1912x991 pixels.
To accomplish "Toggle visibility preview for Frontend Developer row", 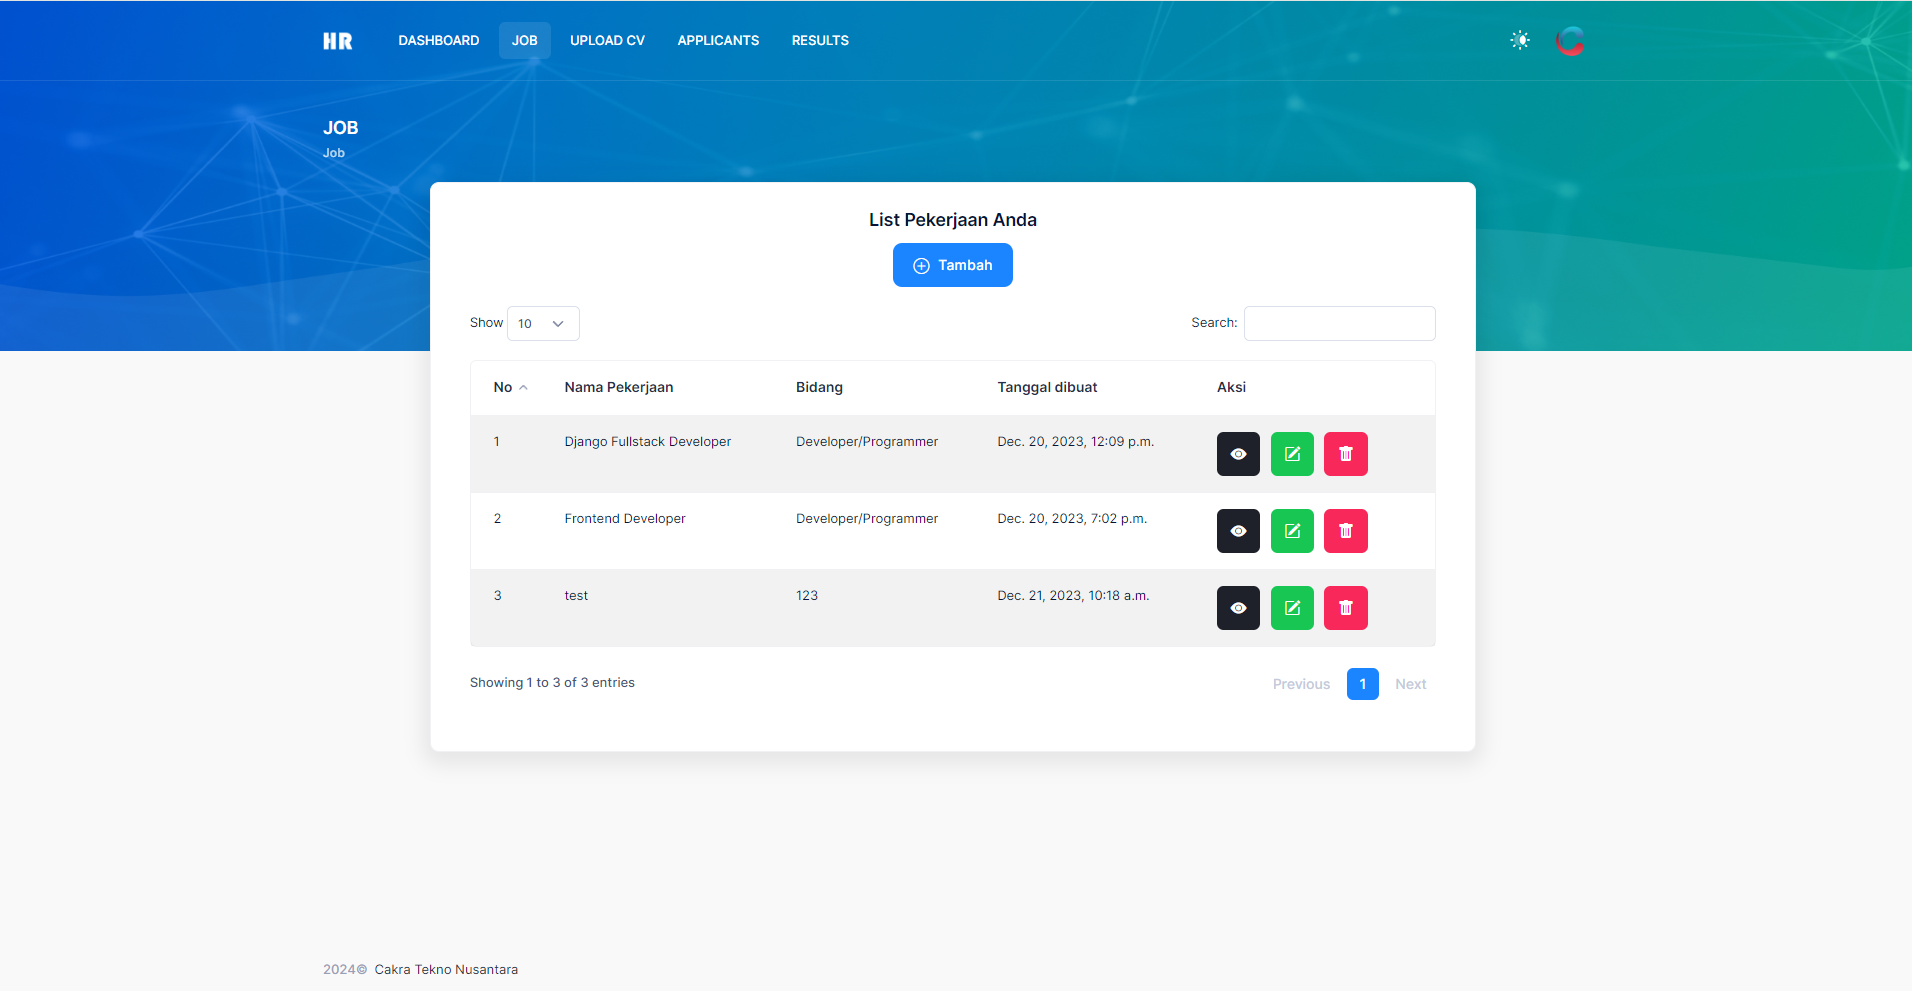I will 1237,530.
